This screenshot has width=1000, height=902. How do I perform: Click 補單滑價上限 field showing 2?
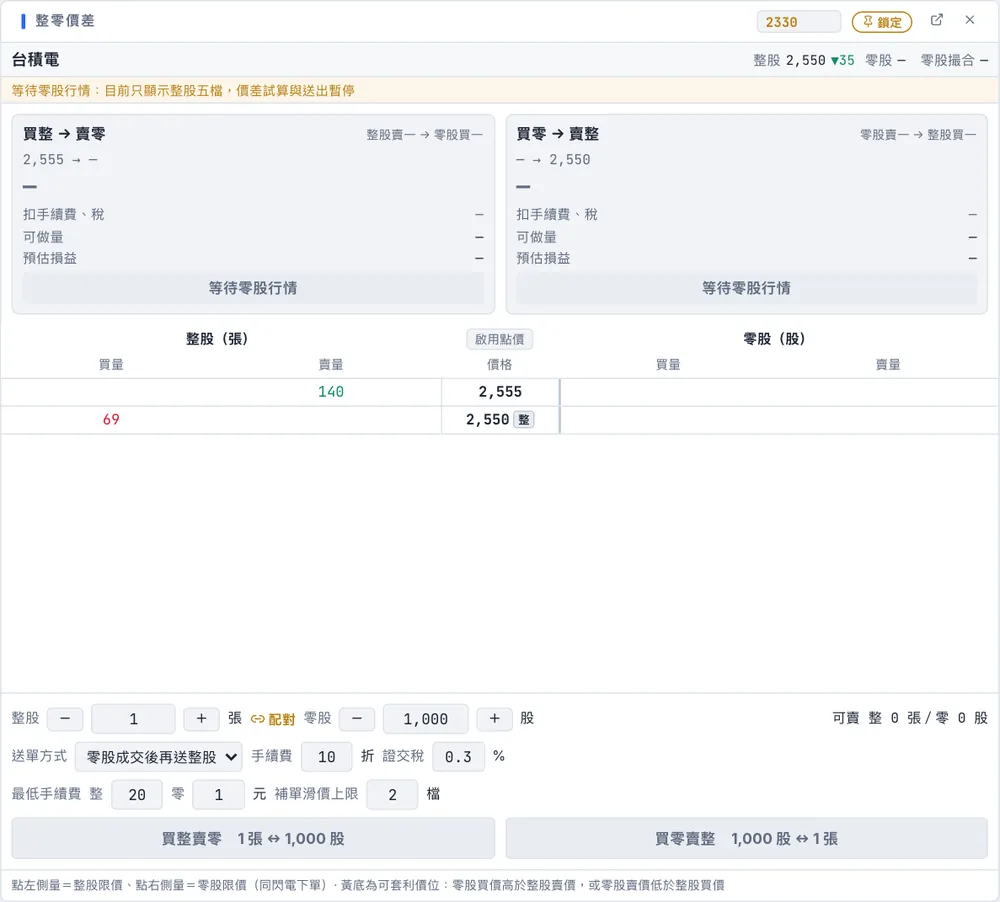point(392,794)
